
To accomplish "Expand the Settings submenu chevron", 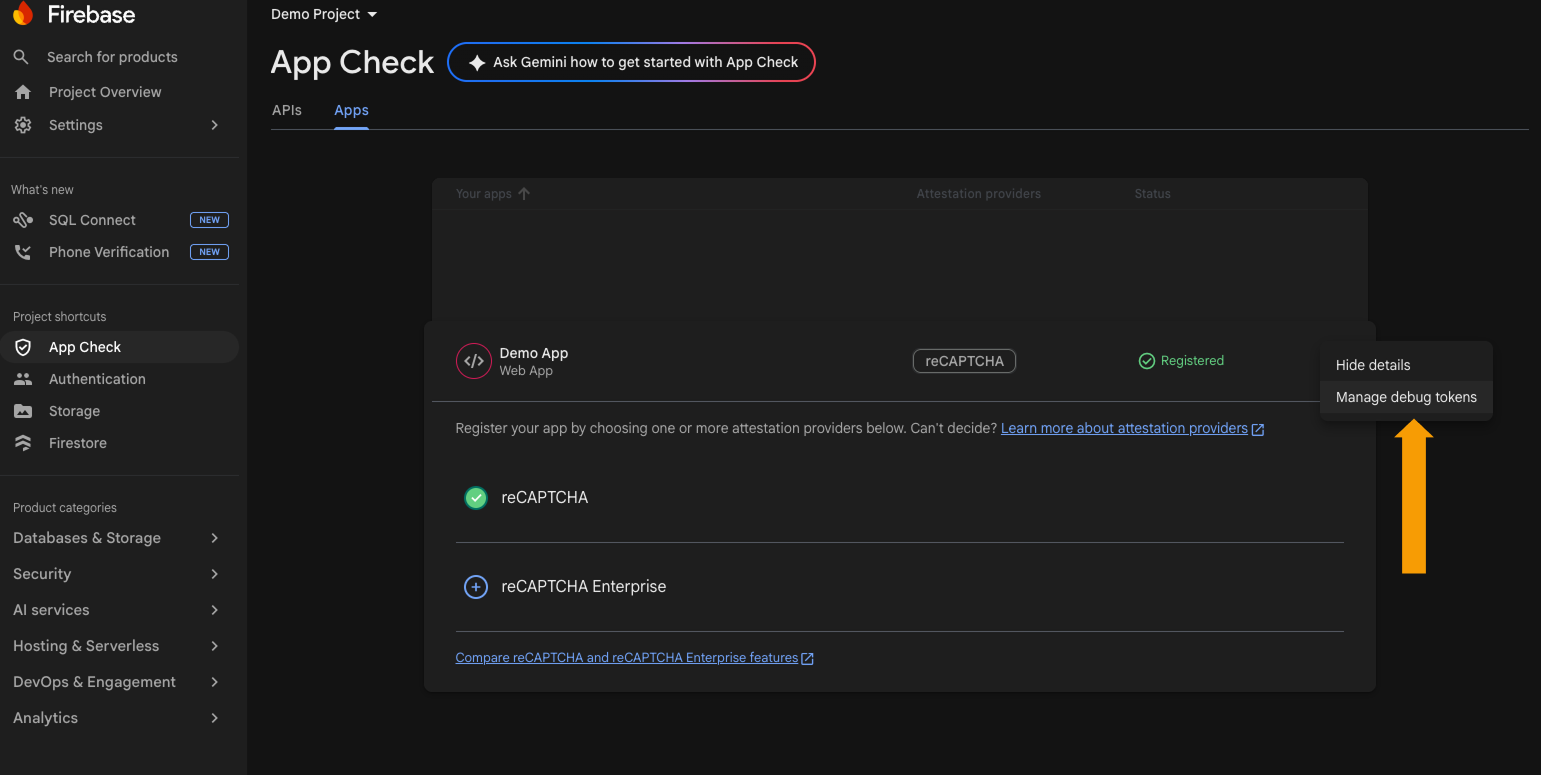I will point(214,125).
